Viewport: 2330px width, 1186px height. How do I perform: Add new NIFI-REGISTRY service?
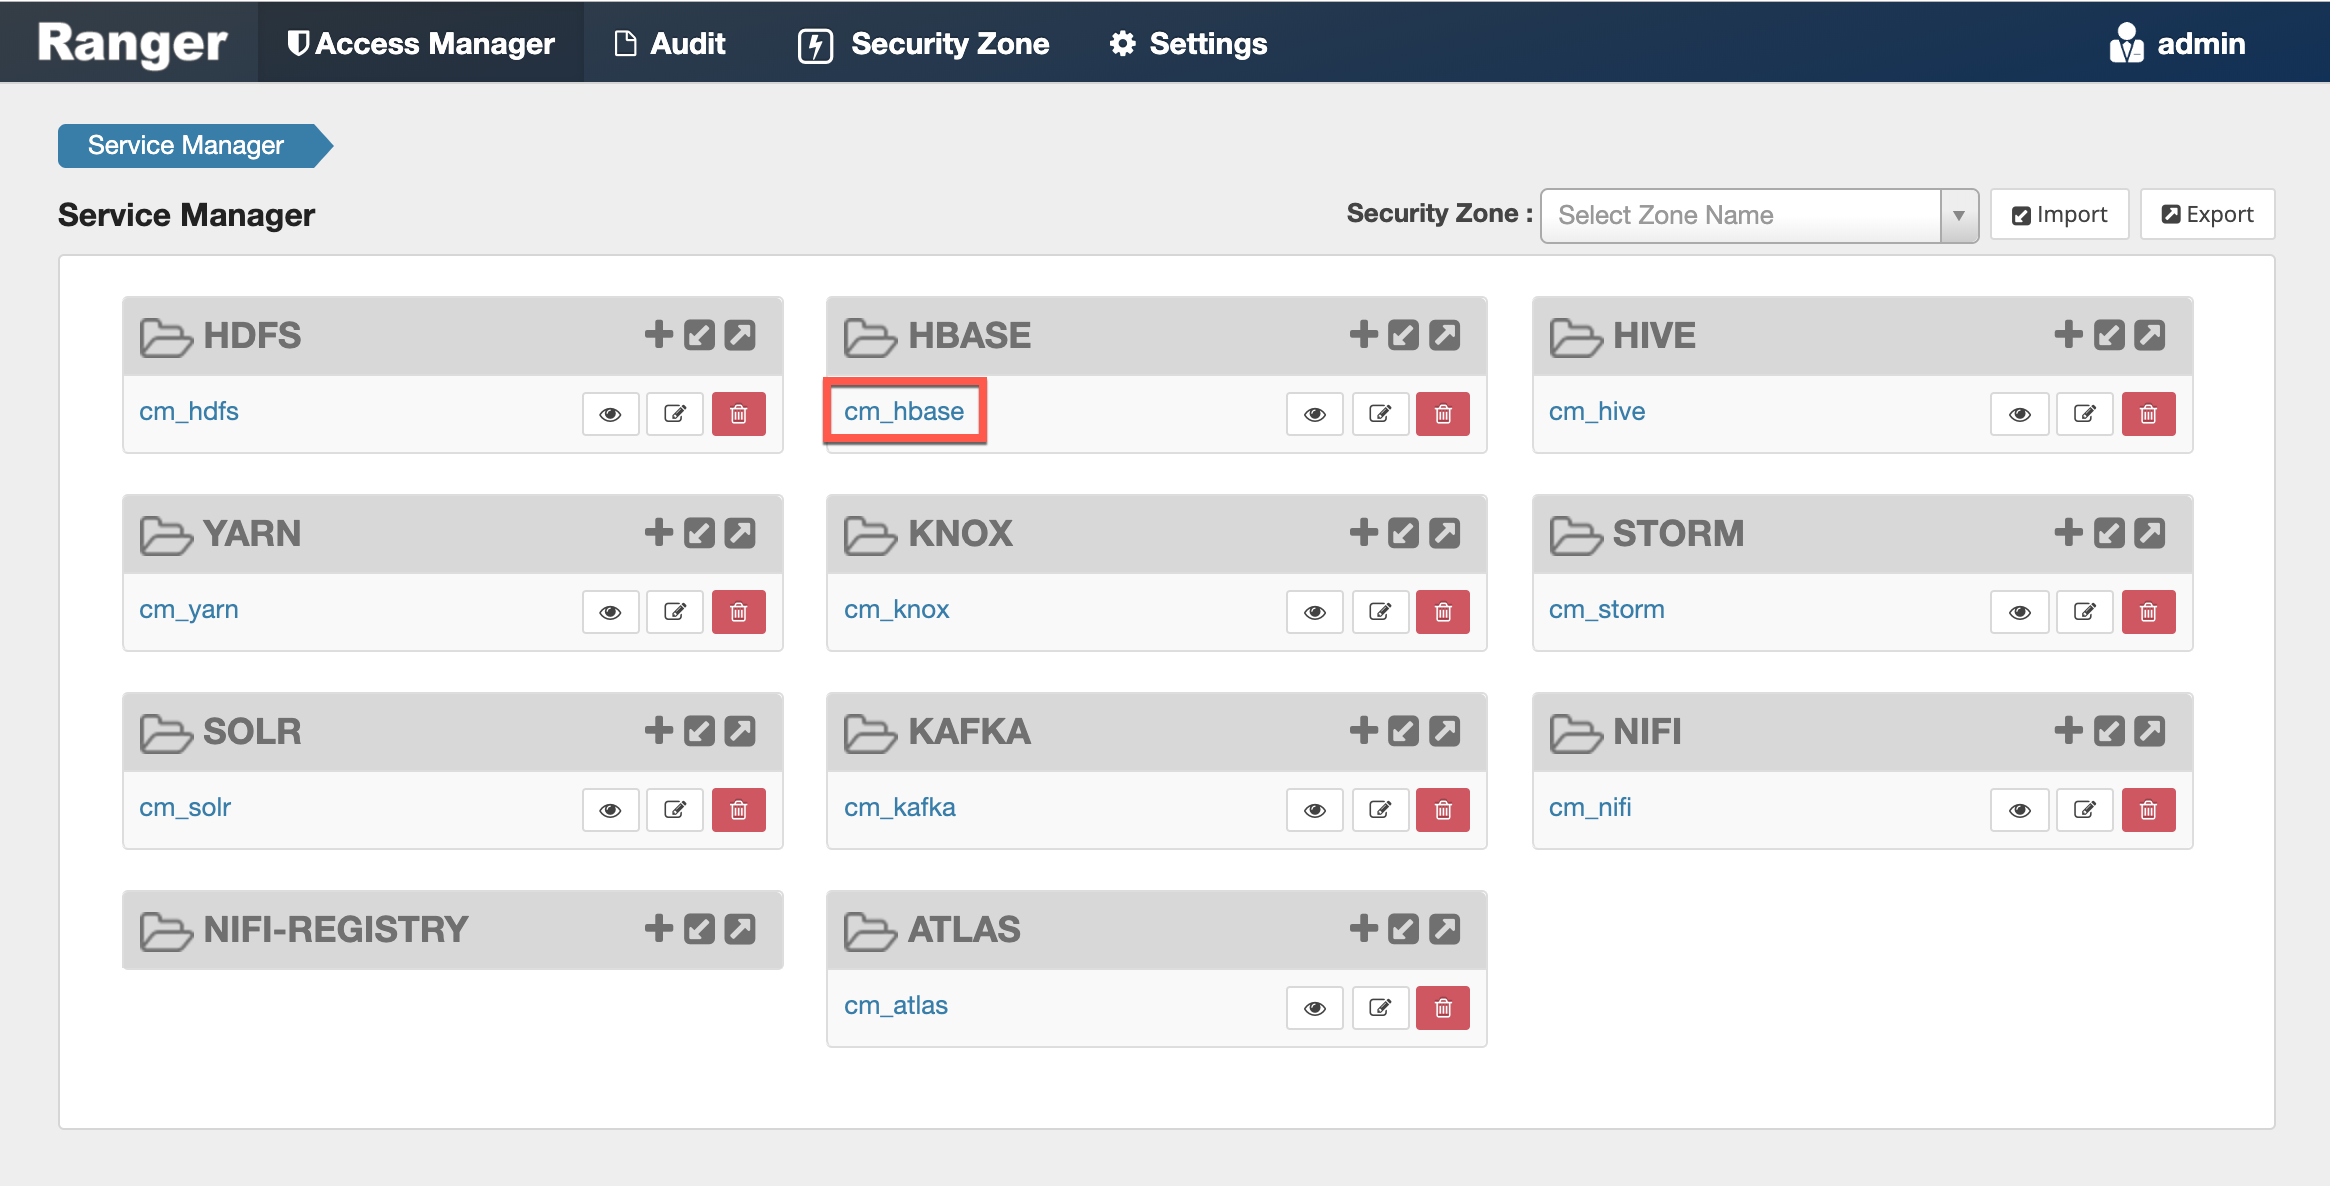point(658,928)
